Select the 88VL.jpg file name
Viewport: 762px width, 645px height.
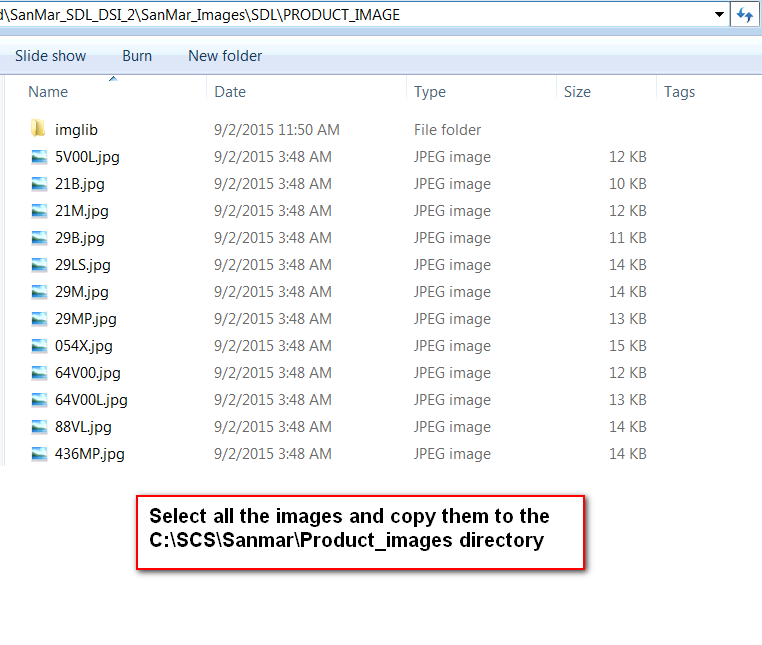pos(83,426)
